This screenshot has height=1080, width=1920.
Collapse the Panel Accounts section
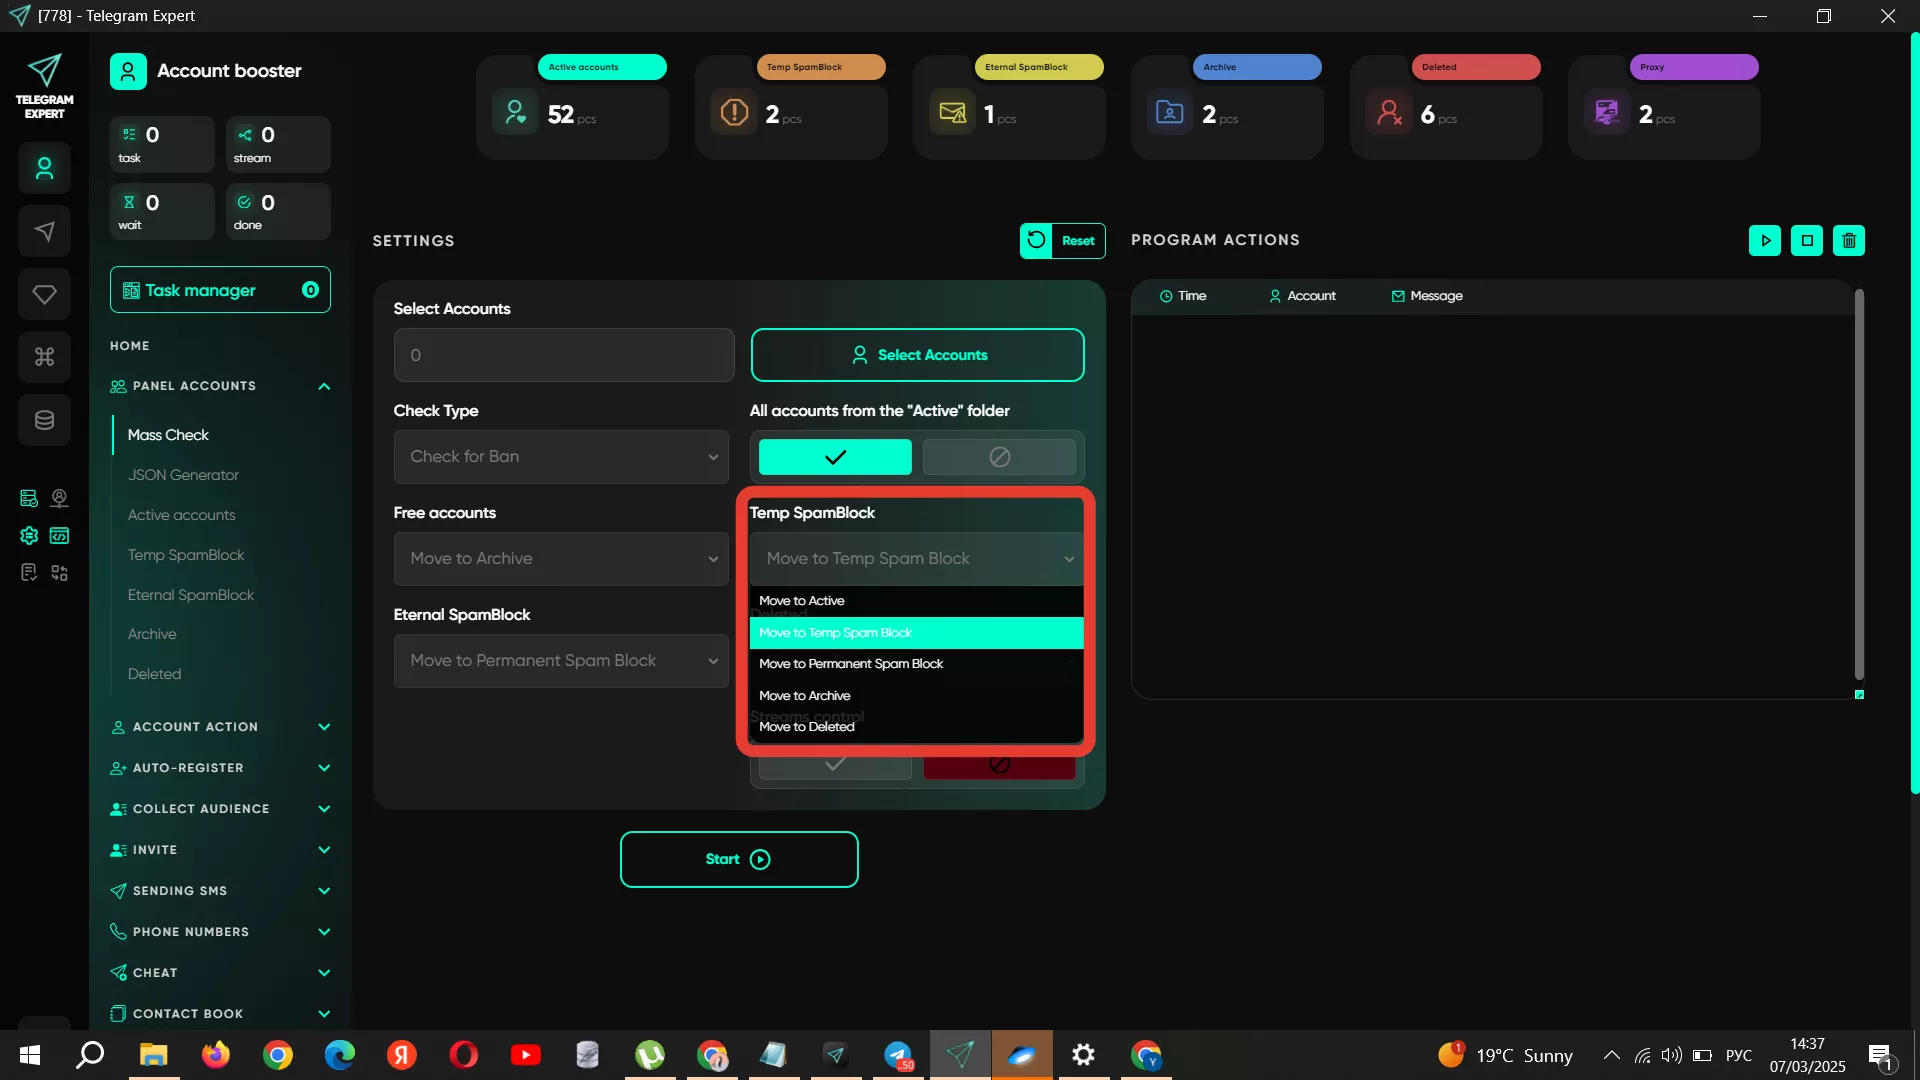tap(324, 386)
